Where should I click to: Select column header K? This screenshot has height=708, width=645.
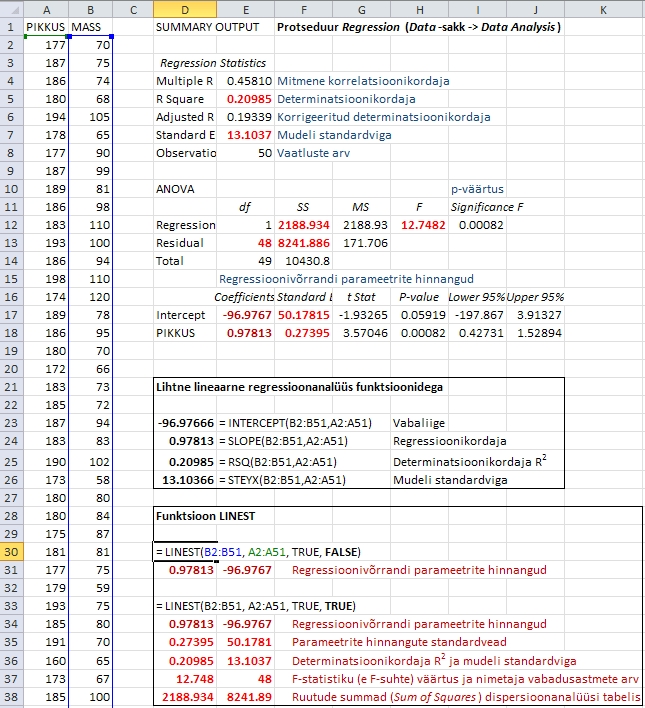[x=604, y=9]
